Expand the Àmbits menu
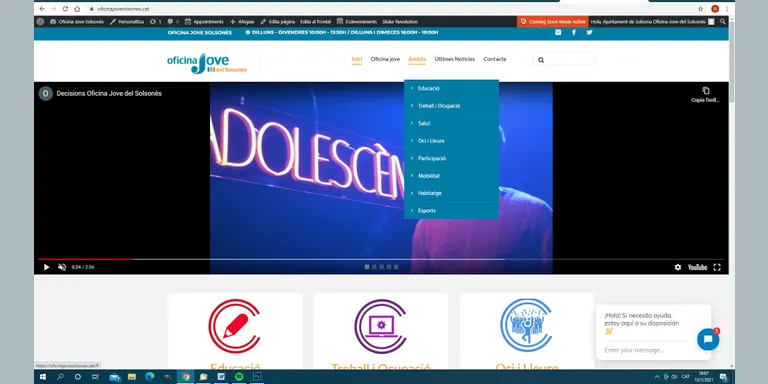The width and height of the screenshot is (768, 384). 417,59
